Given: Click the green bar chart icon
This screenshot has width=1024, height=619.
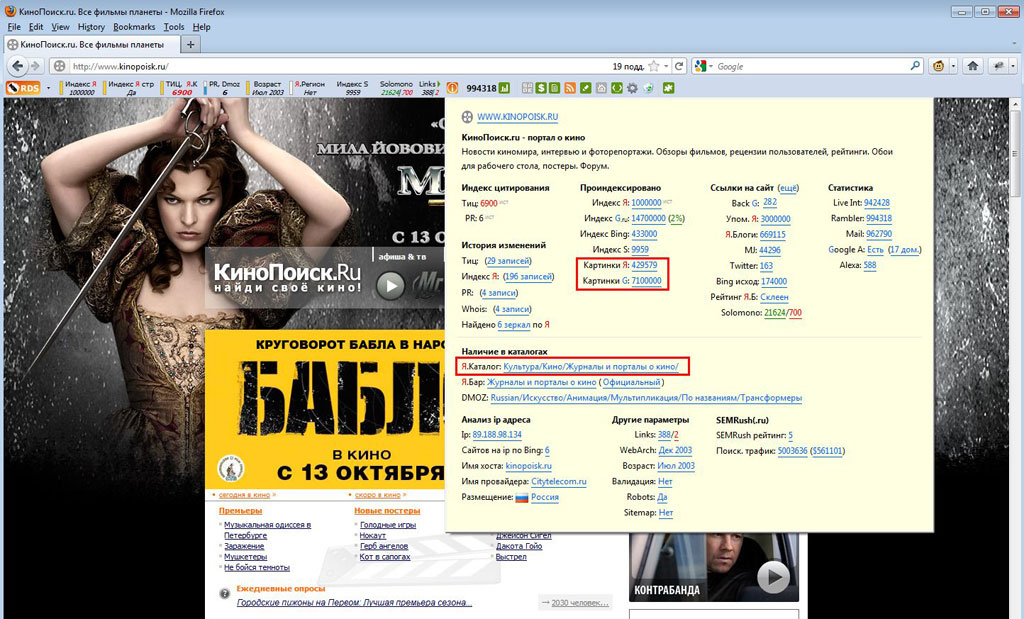Looking at the screenshot, I should point(505,88).
